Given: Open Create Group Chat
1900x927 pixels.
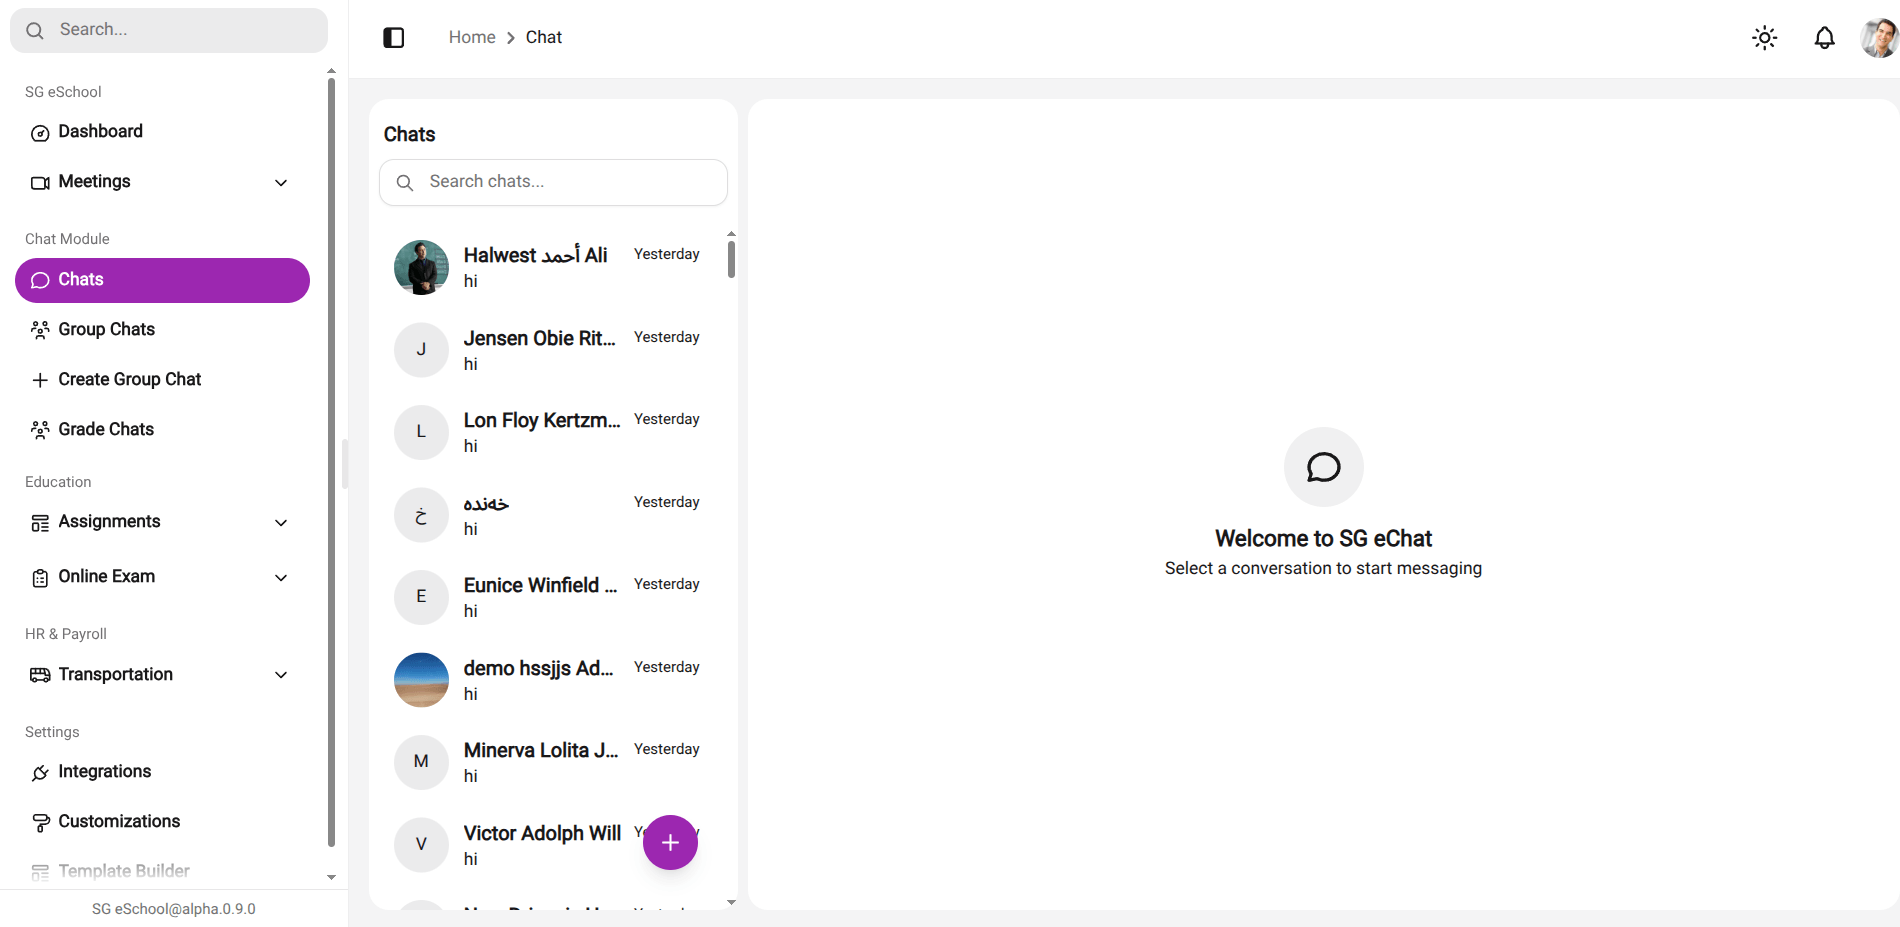Looking at the screenshot, I should (162, 380).
